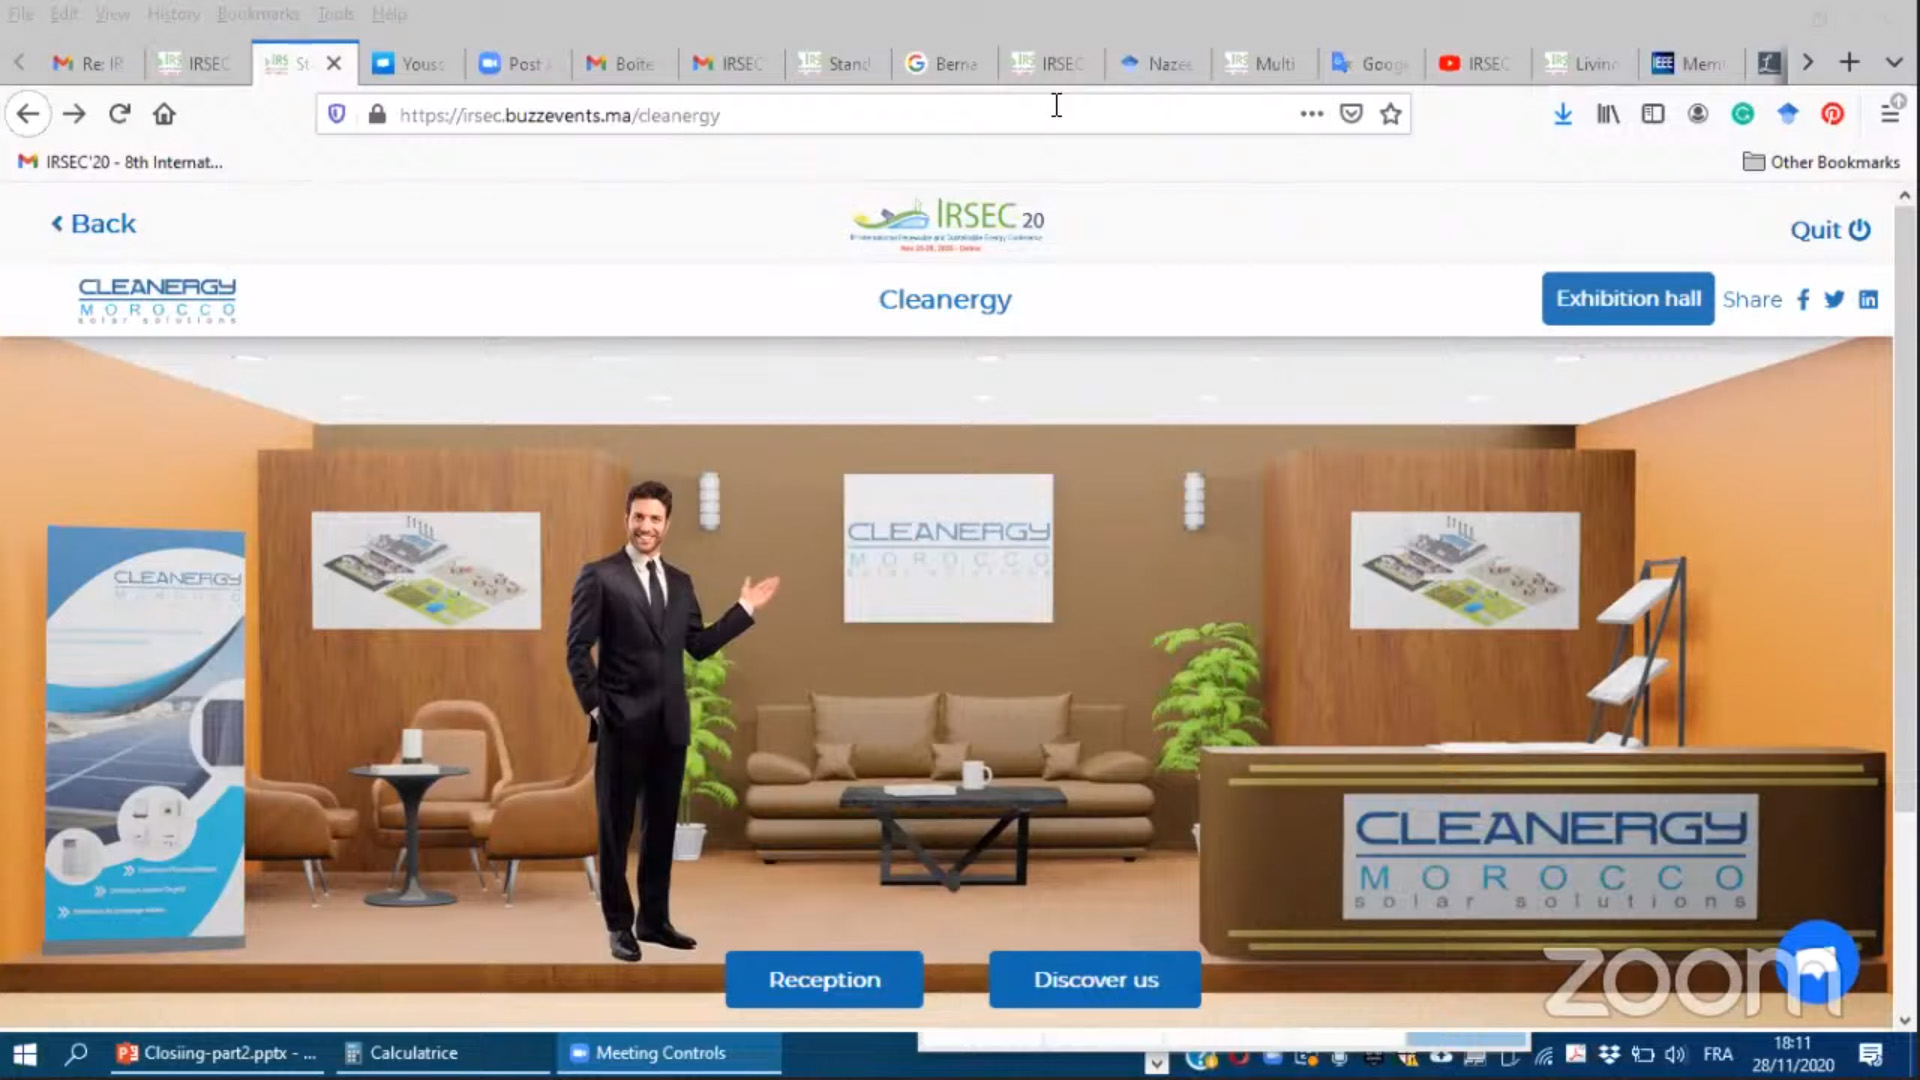Image resolution: width=1920 pixels, height=1080 pixels.
Task: Open page actions three-dot menu
Action: click(x=1312, y=114)
